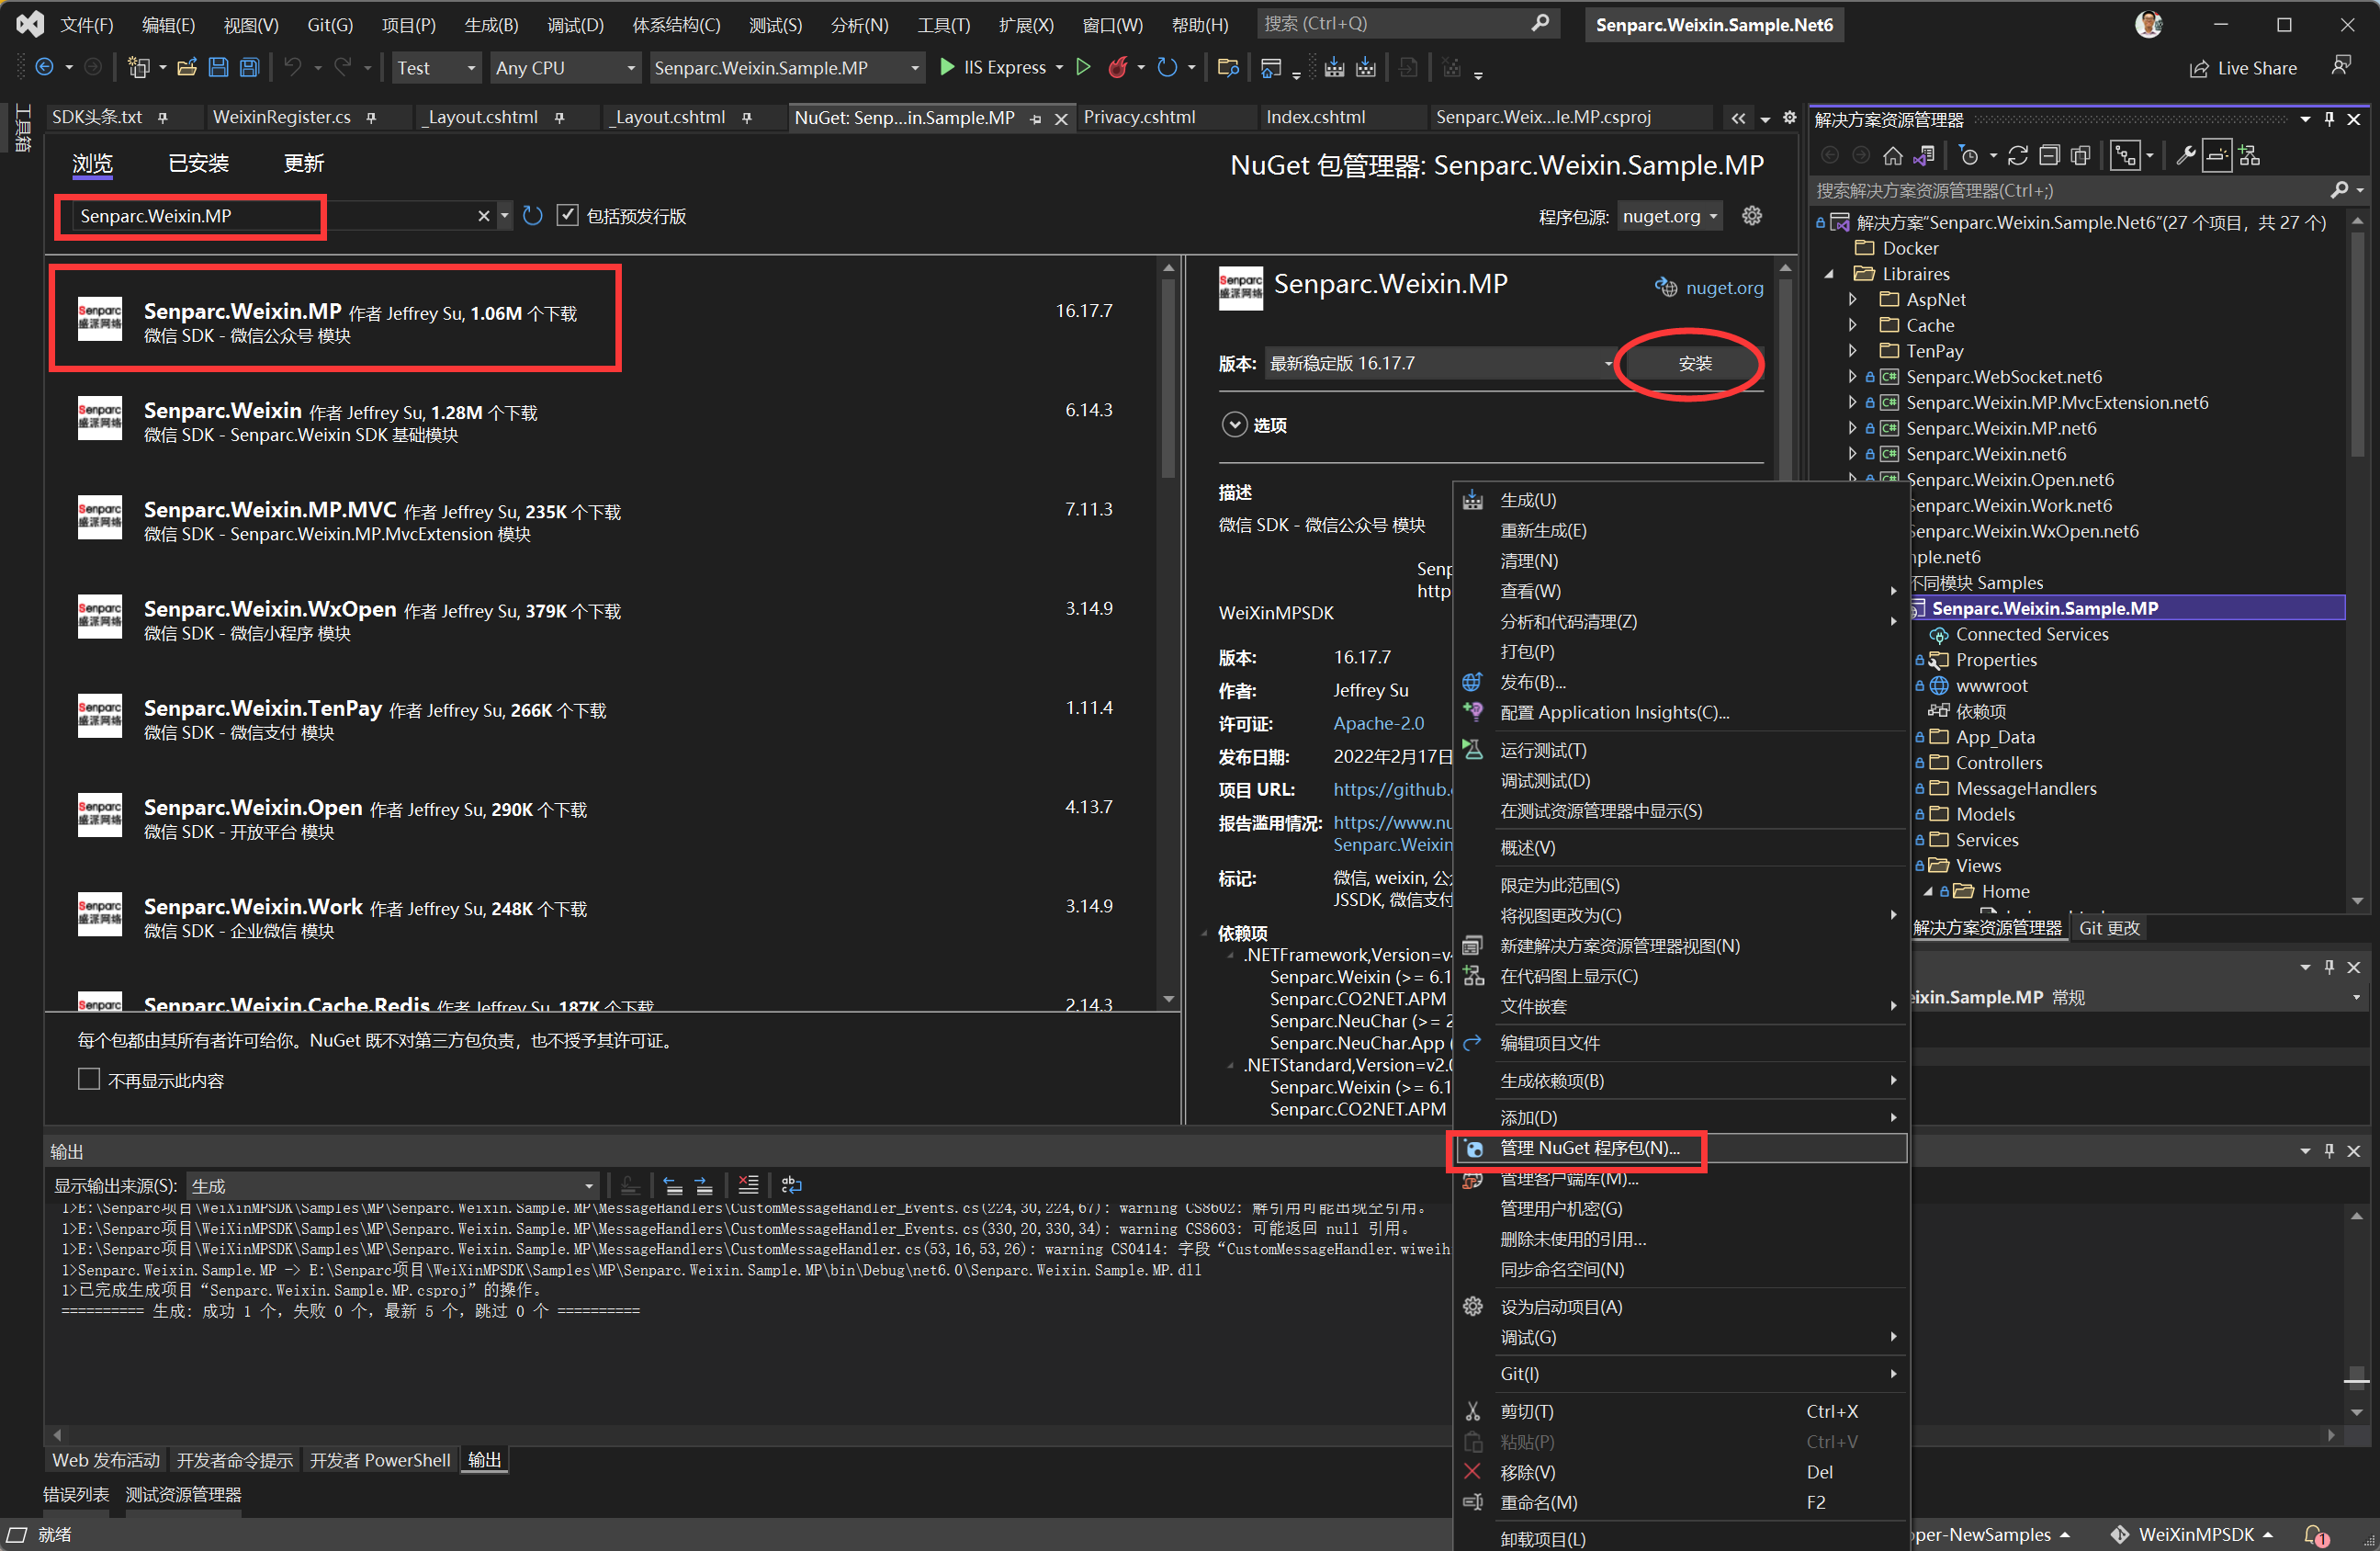
Task: Switch to the 已安装 tab
Action: click(198, 163)
